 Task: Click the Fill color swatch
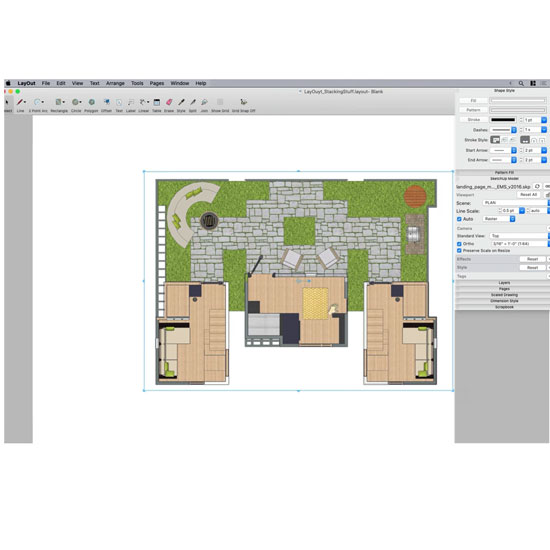pyautogui.click(x=518, y=101)
